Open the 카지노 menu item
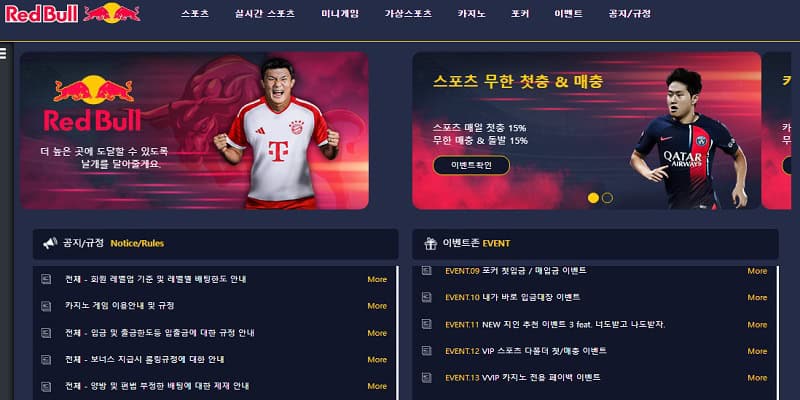The height and width of the screenshot is (400, 800). pos(471,14)
